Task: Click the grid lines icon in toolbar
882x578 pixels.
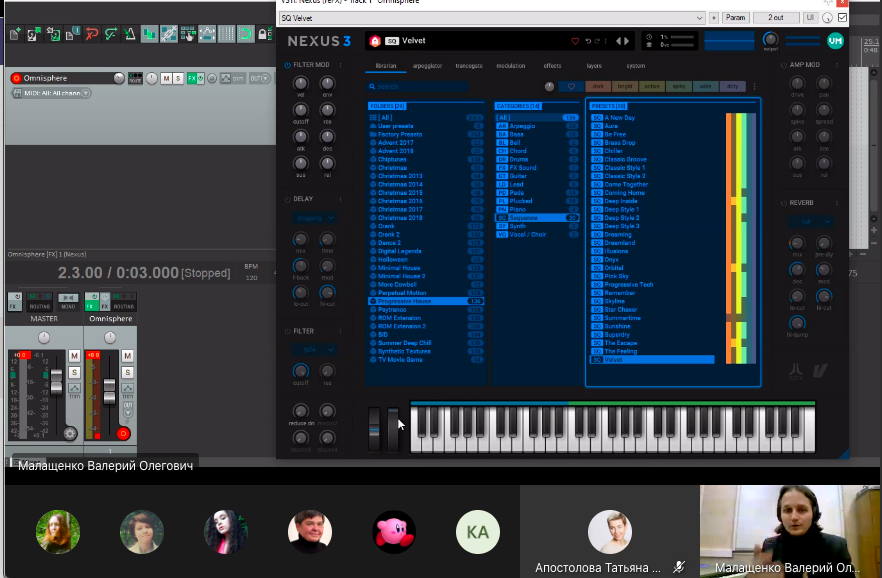Action: click(x=228, y=34)
